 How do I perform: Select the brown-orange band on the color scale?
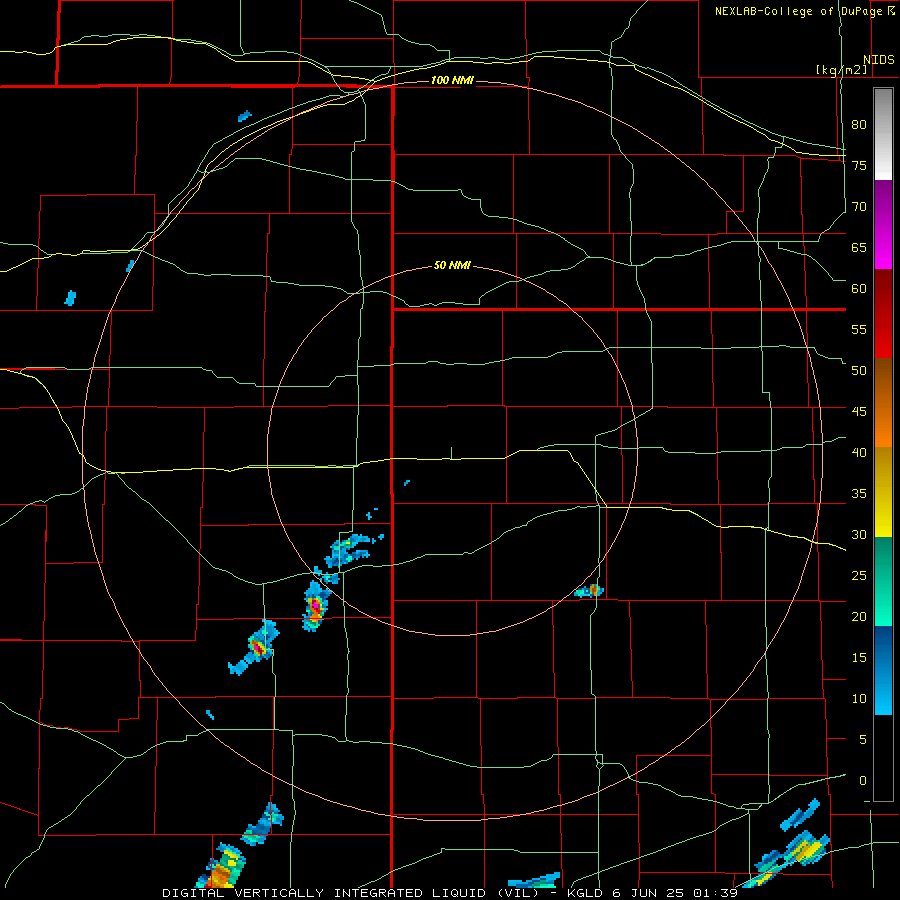point(883,403)
